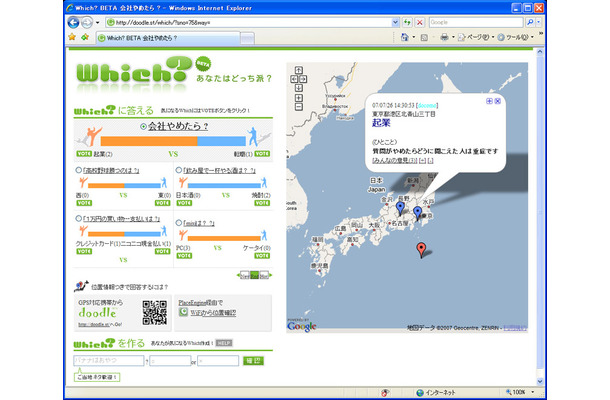Stop loading with the red X icon
The width and height of the screenshot is (610, 400).
[x=419, y=23]
